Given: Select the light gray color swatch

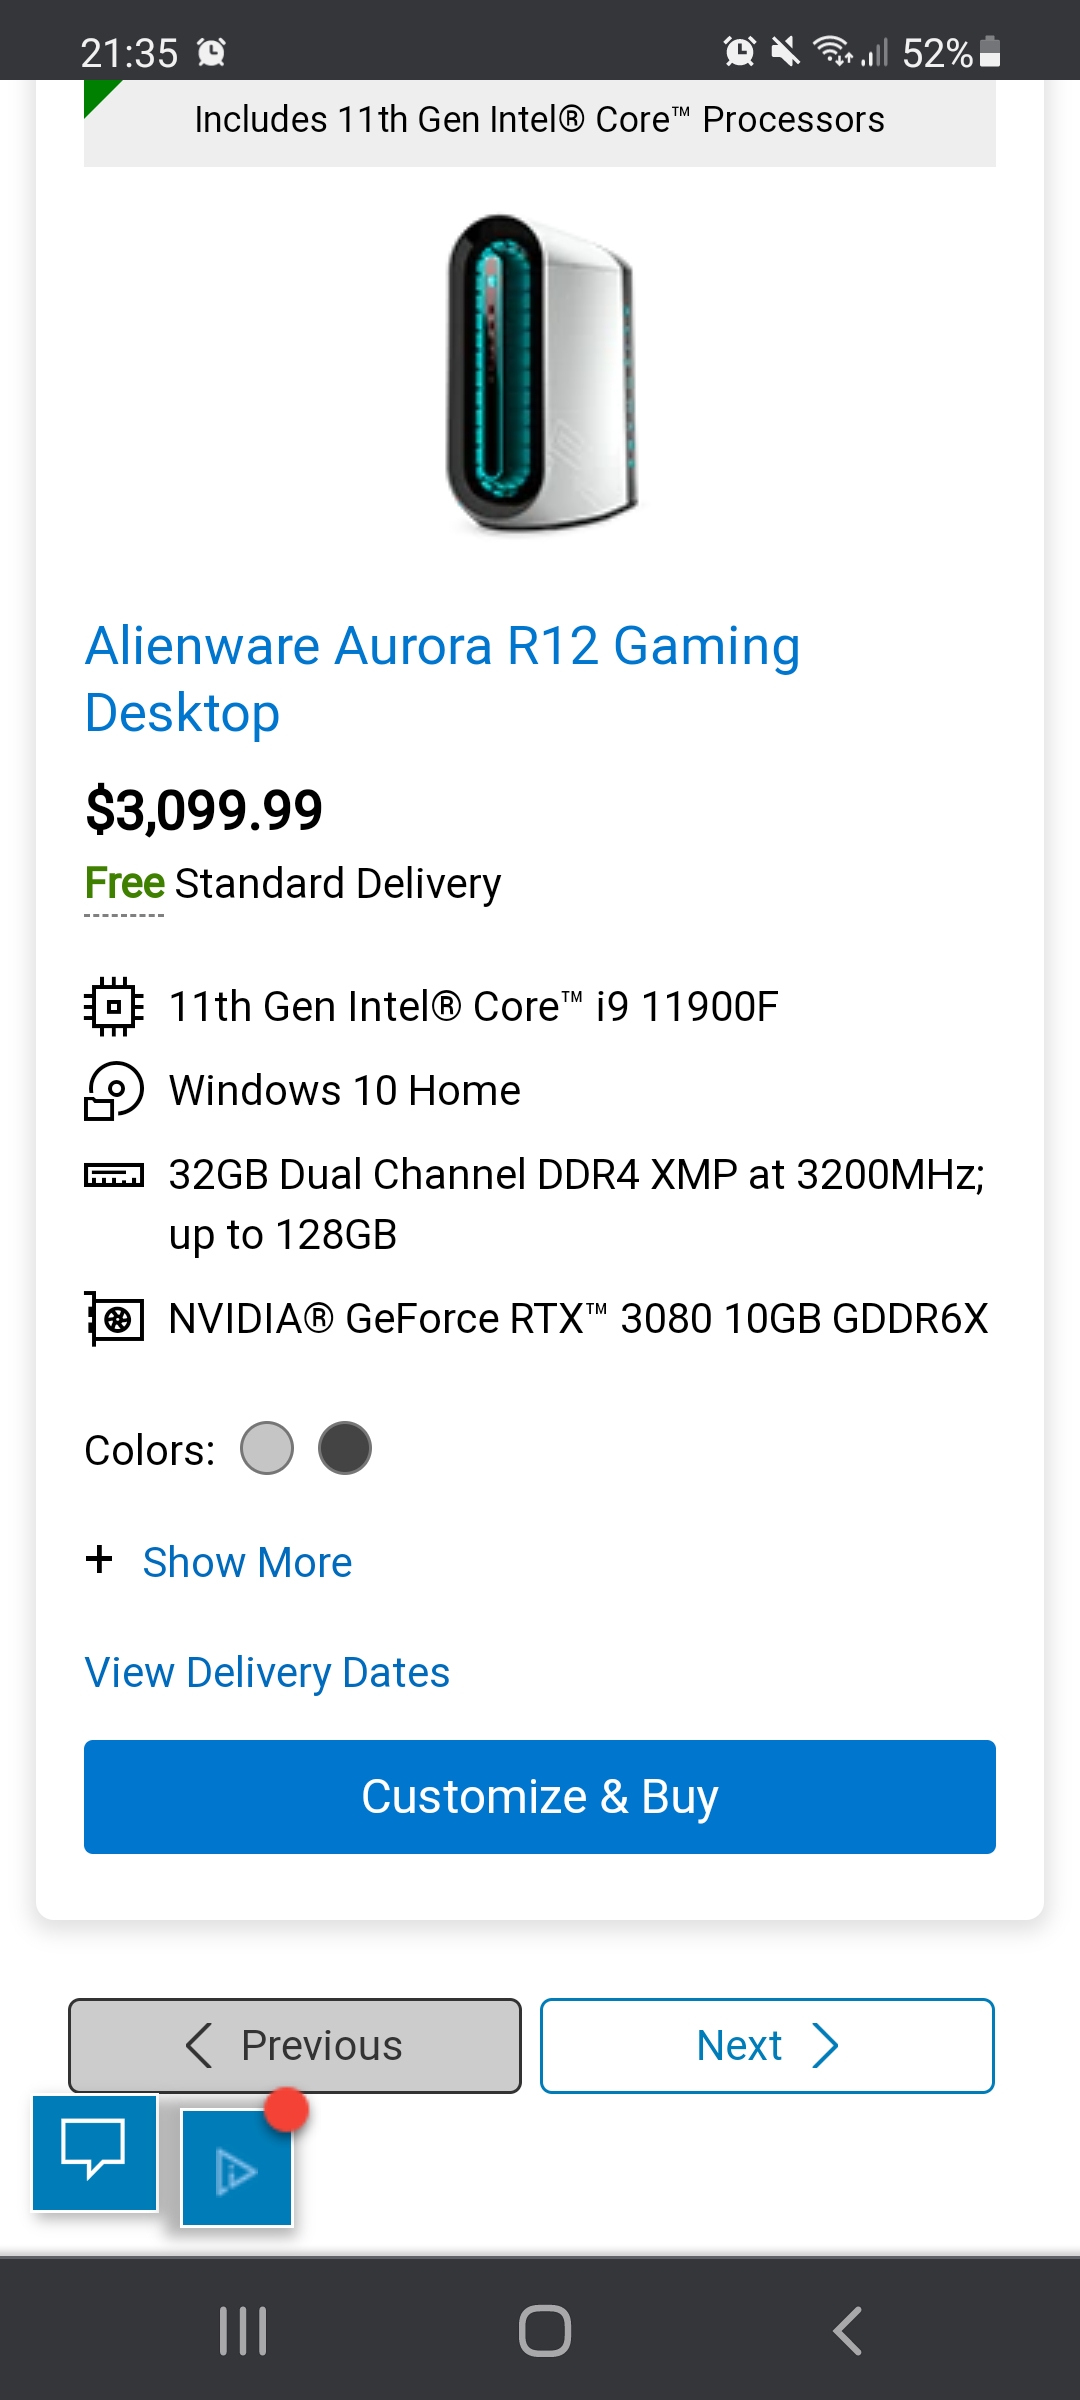Looking at the screenshot, I should [267, 1448].
